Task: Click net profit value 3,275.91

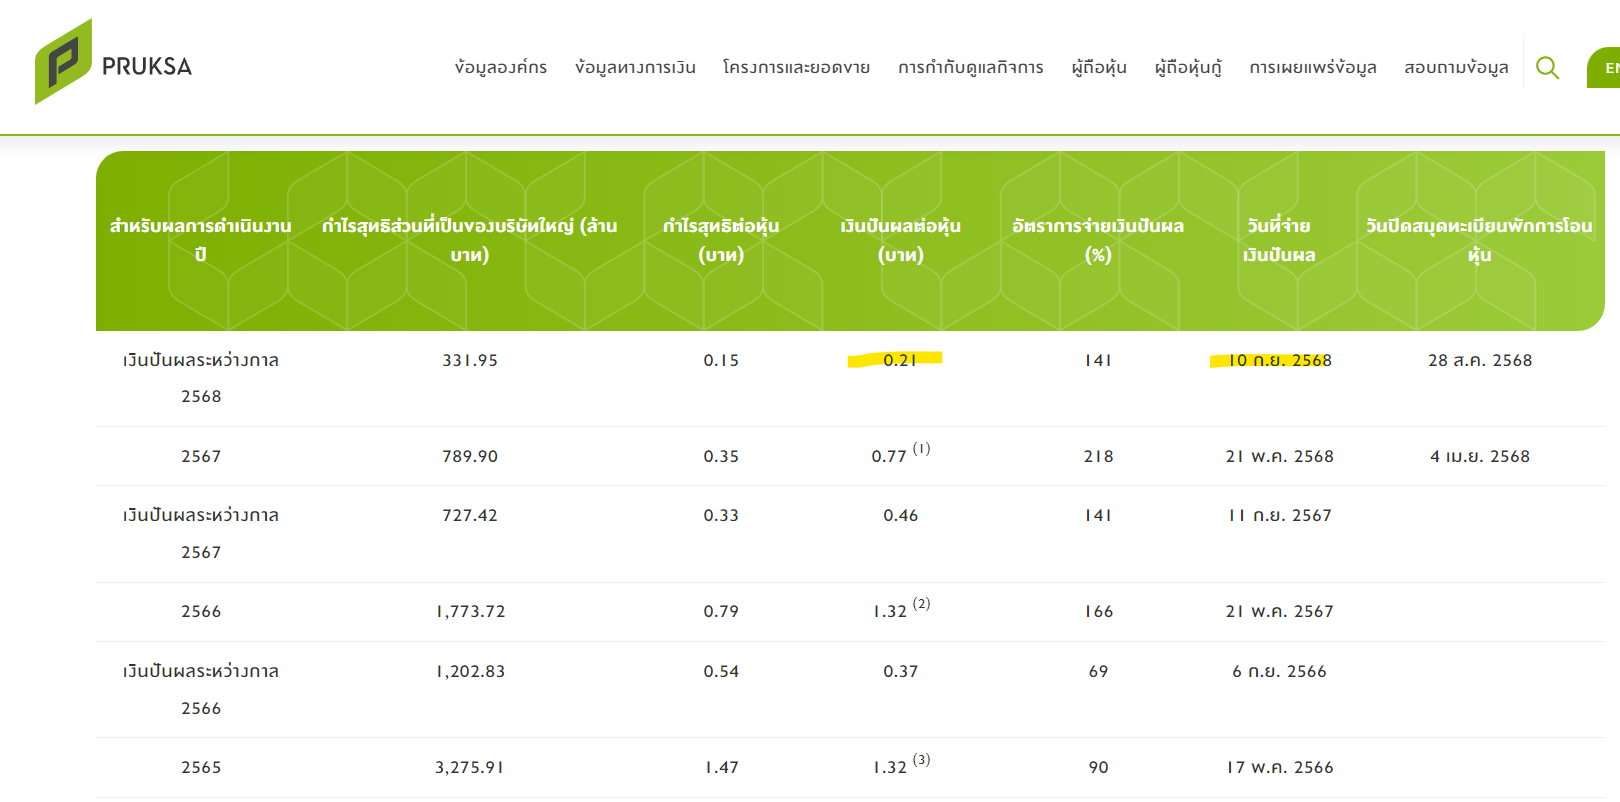Action: coord(470,767)
